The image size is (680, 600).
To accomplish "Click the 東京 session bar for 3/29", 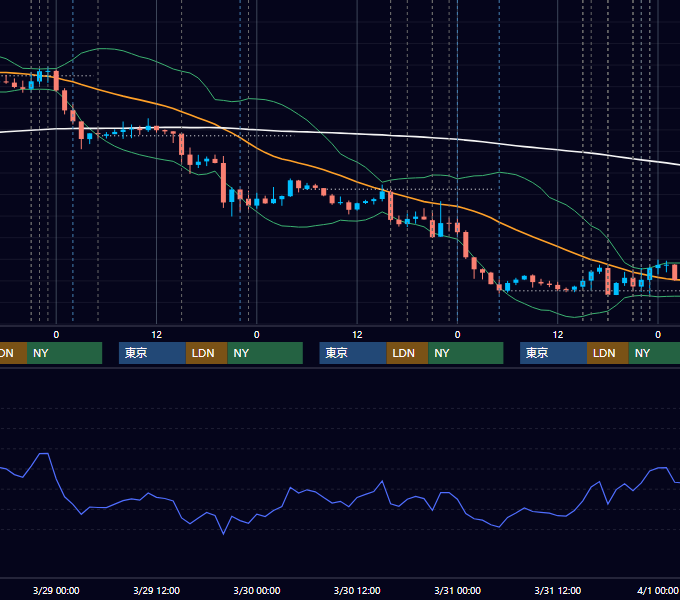I will 152,353.
